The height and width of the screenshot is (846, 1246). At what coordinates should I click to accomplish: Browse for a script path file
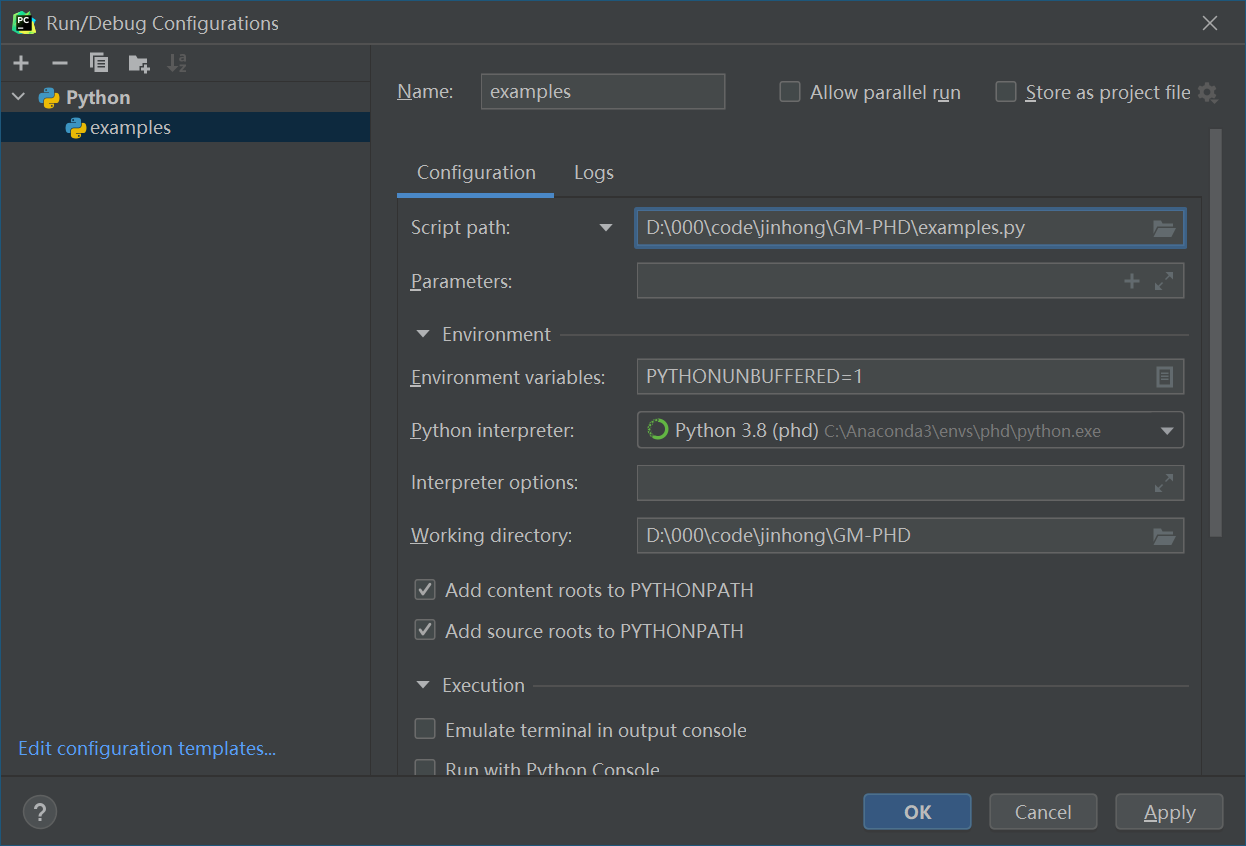(x=1163, y=228)
